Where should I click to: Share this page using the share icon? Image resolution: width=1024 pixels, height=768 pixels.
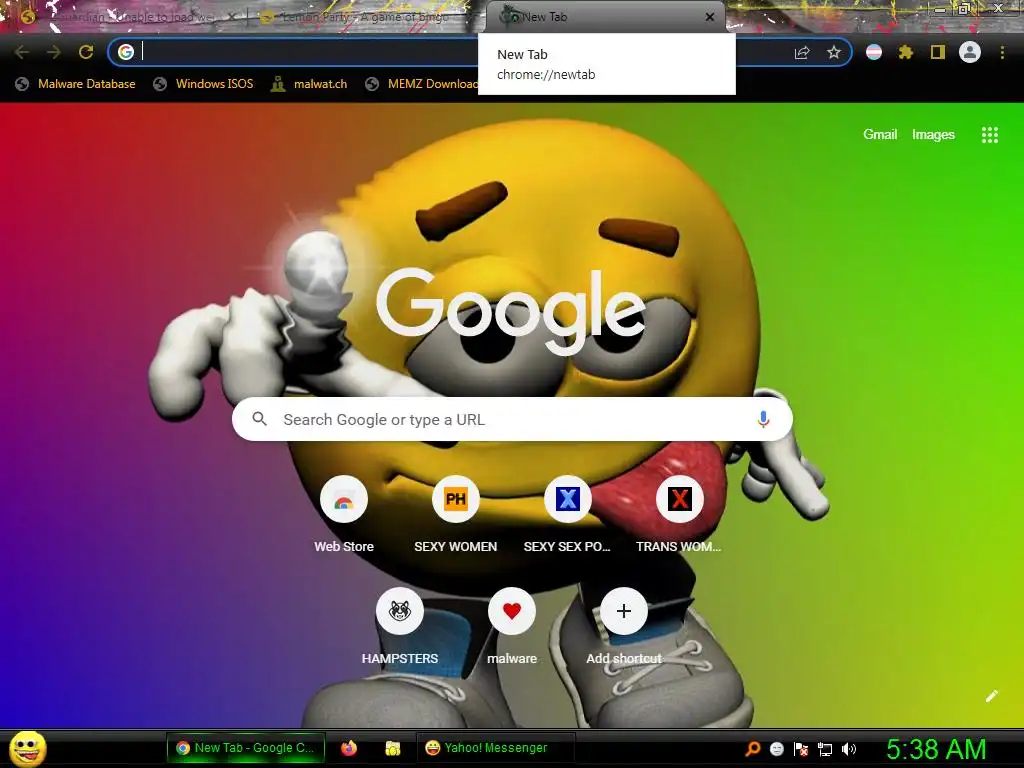(x=802, y=52)
